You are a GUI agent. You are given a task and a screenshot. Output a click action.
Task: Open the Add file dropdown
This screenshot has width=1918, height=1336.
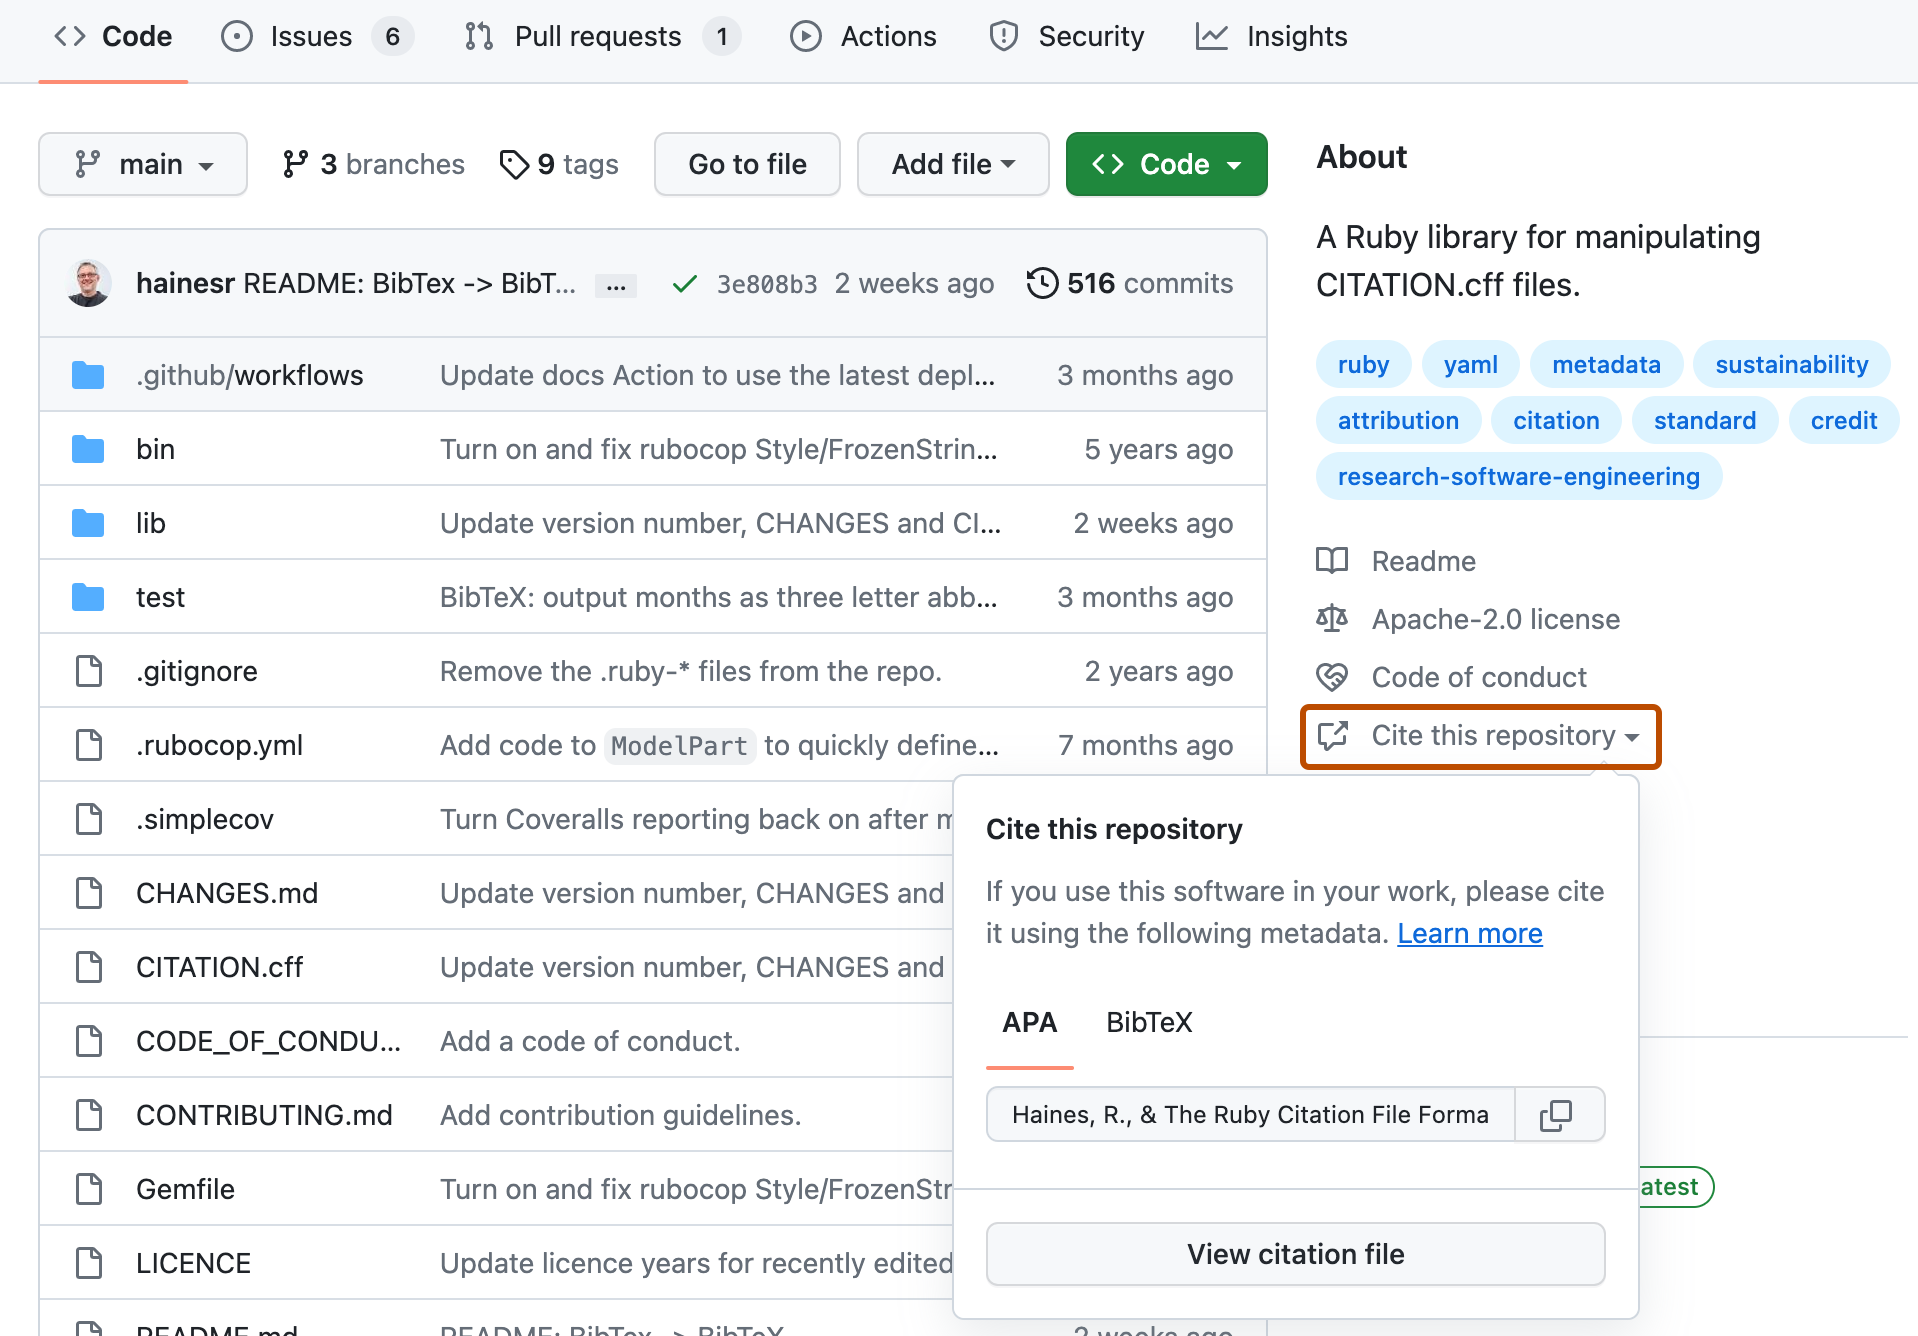coord(951,164)
